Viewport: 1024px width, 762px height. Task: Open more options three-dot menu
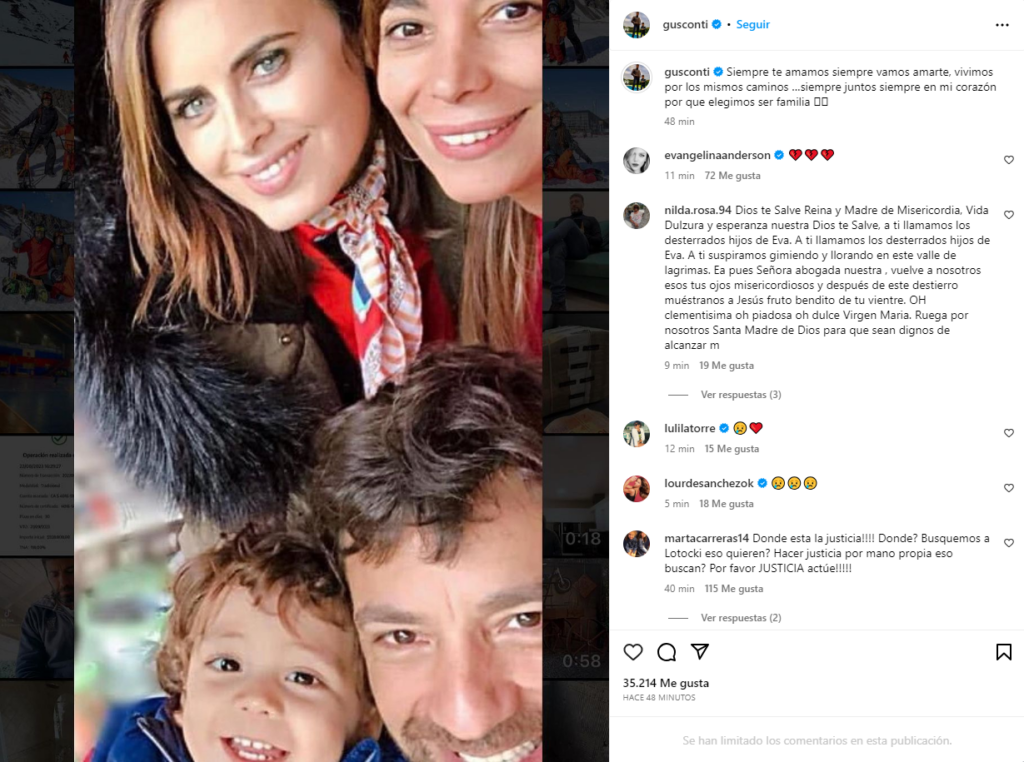point(1002,25)
